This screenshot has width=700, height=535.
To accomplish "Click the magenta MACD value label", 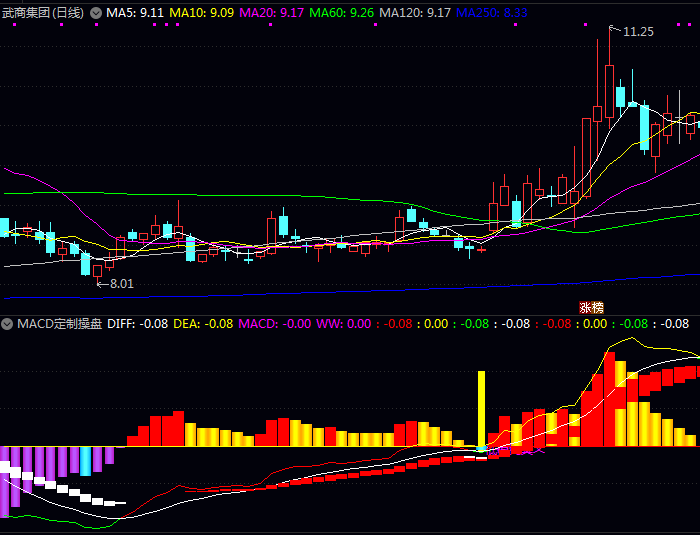I will click(x=274, y=324).
